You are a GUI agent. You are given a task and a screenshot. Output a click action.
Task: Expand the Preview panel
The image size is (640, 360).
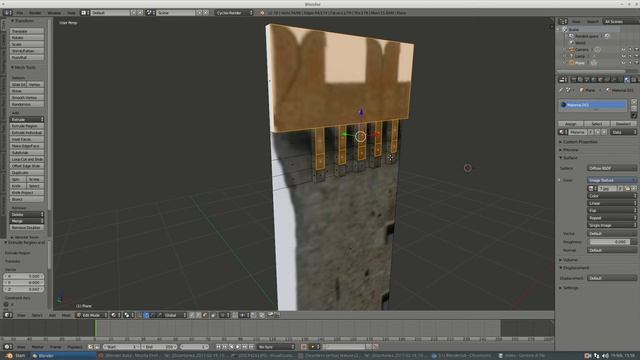click(x=570, y=150)
